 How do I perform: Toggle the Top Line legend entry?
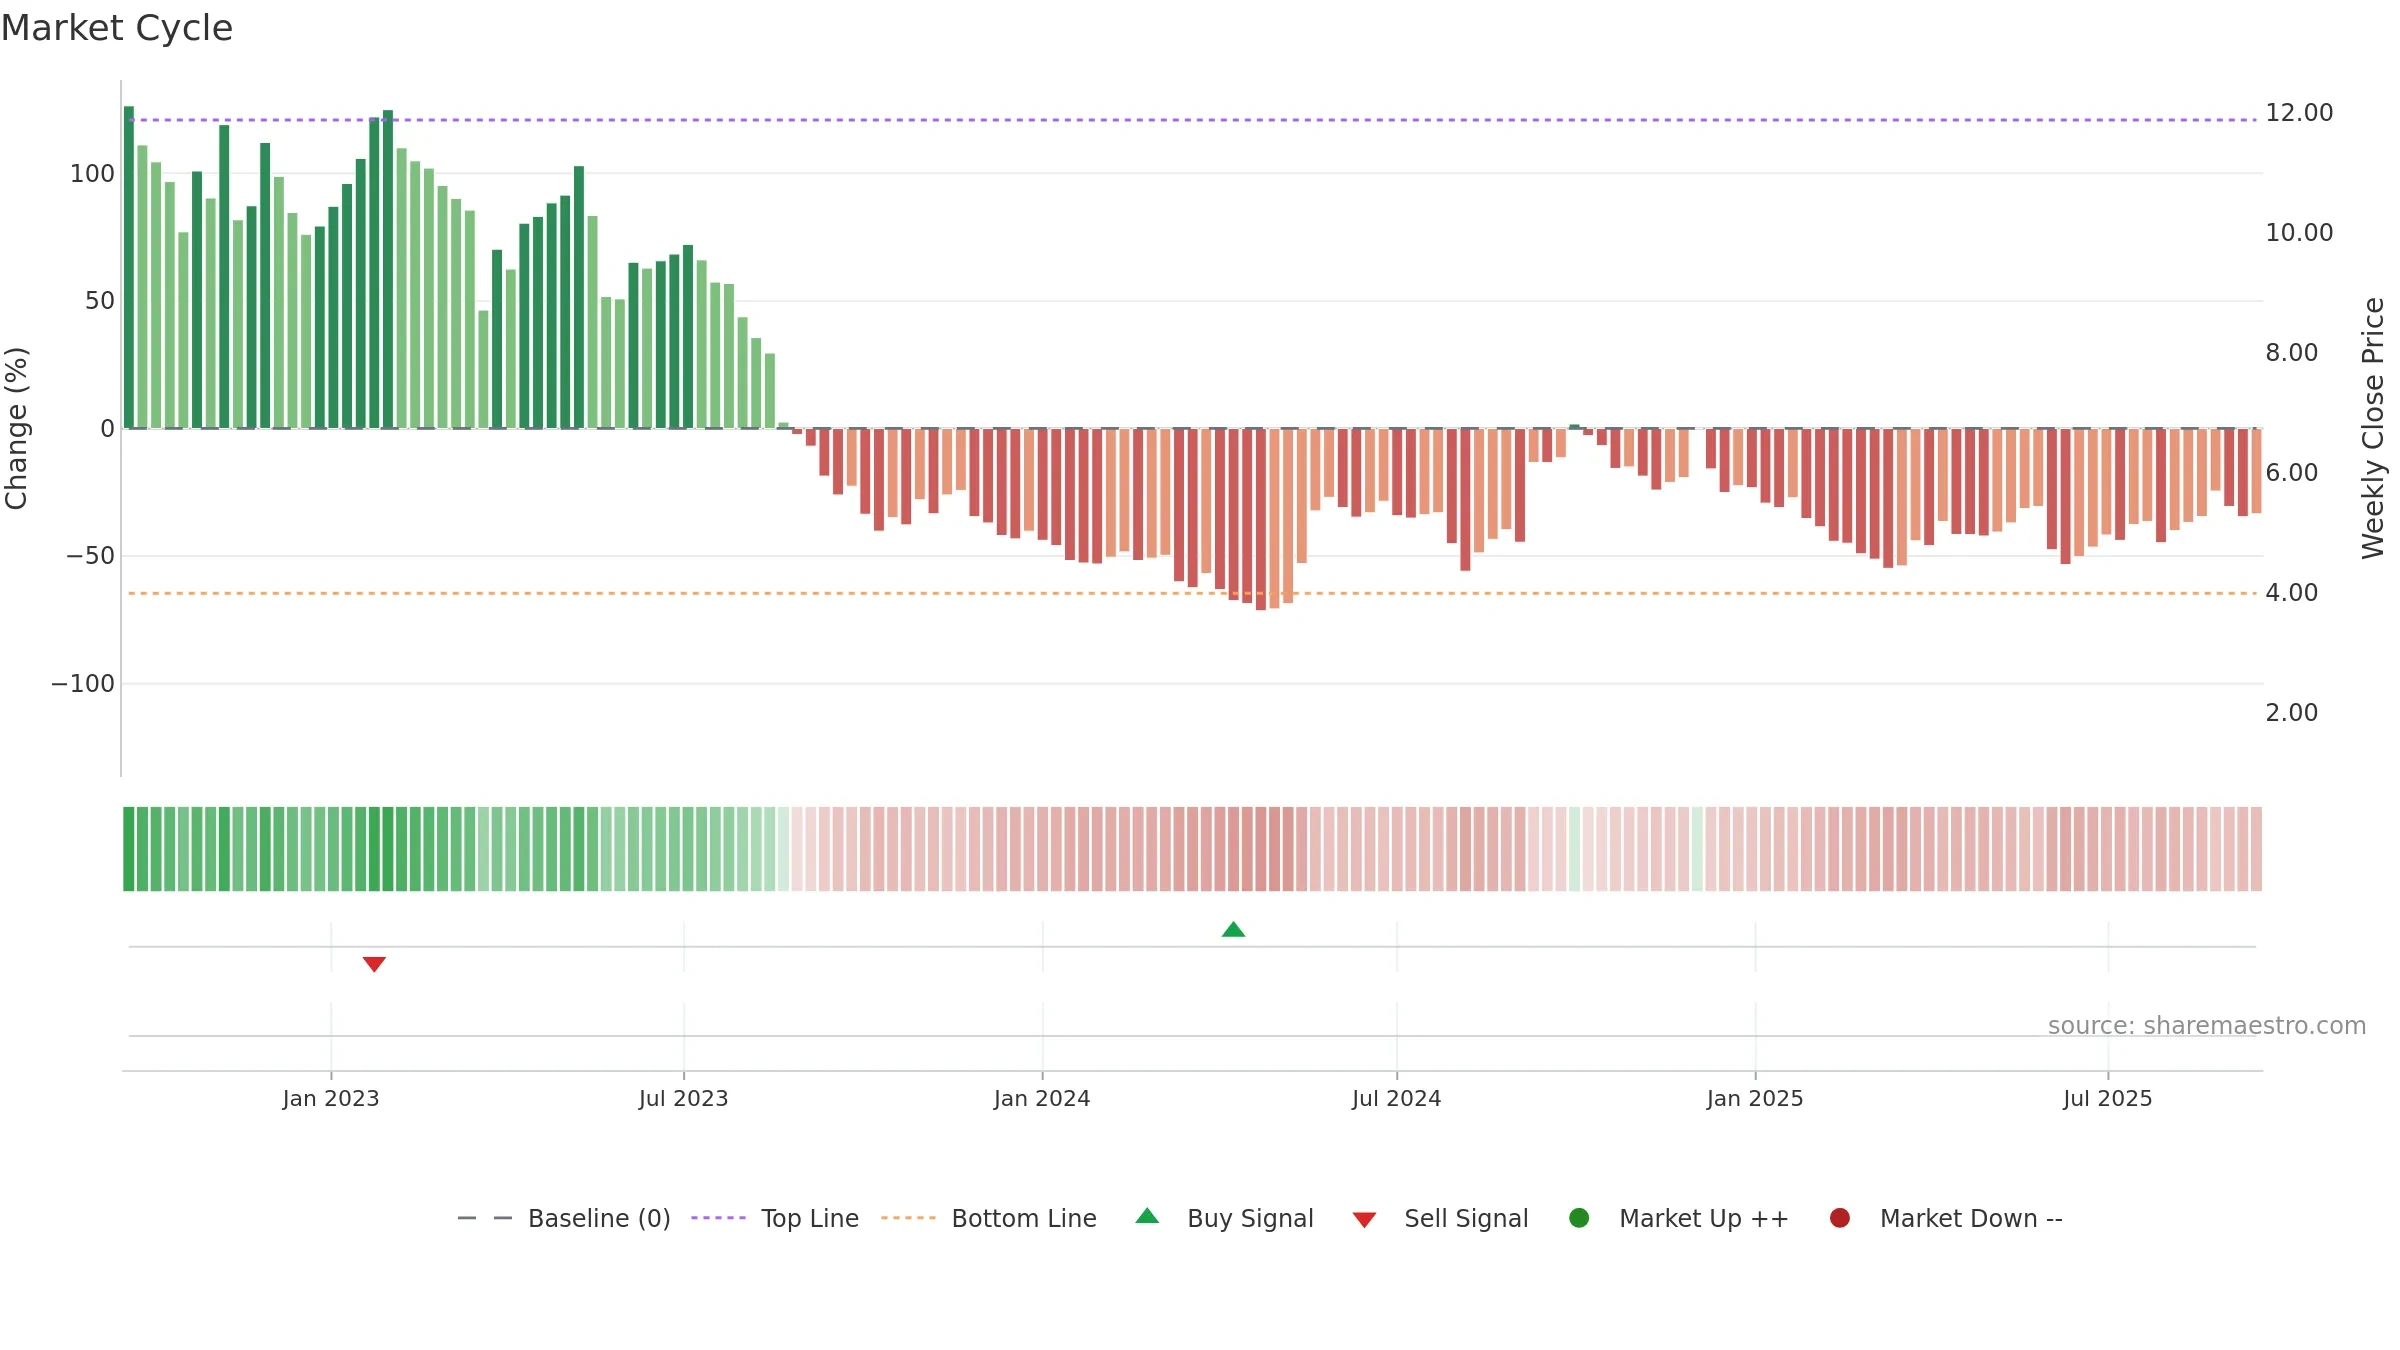774,1218
